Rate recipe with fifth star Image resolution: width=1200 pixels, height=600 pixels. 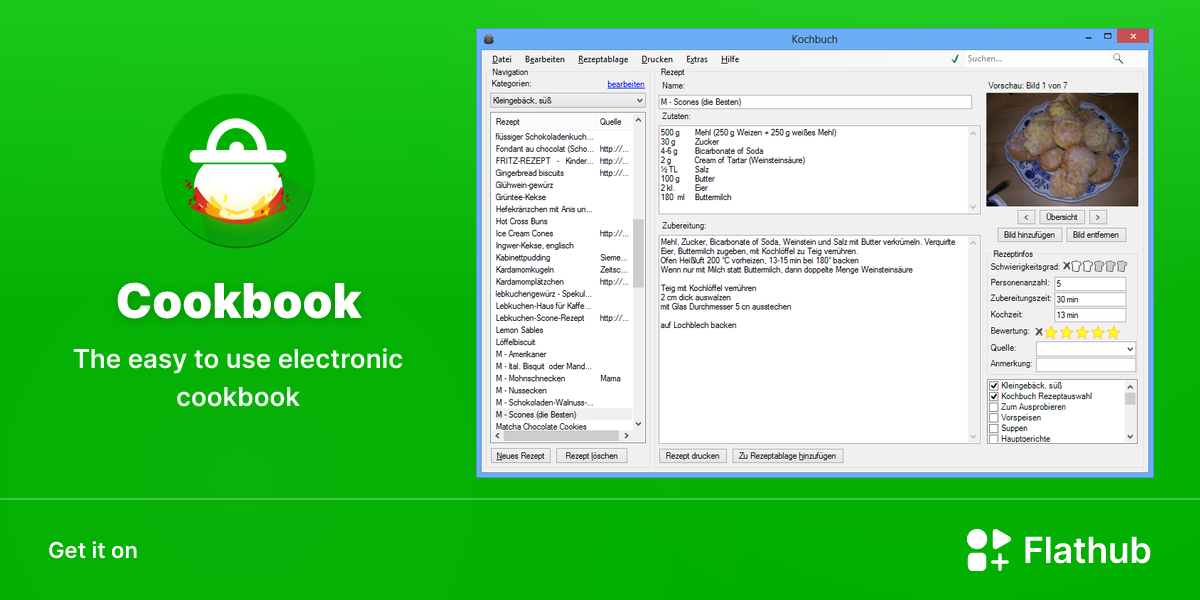1113,331
